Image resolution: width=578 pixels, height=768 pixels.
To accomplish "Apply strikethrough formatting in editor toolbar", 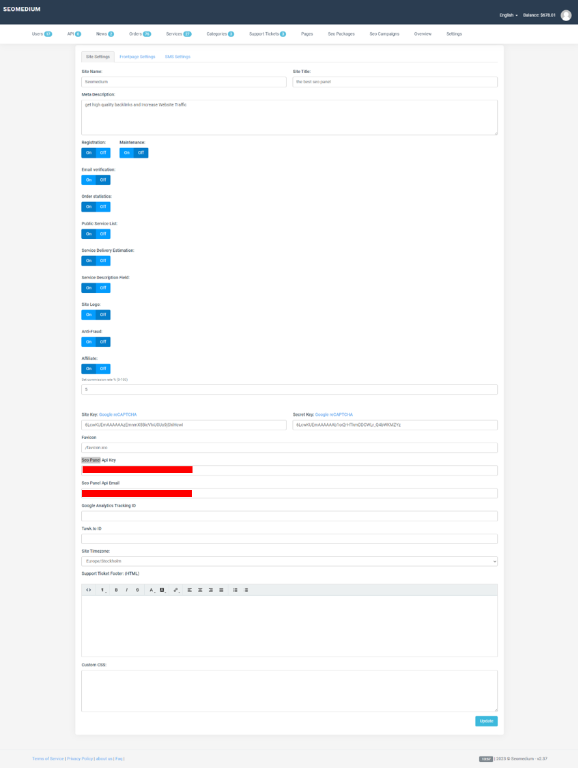I will pyautogui.click(x=138, y=590).
